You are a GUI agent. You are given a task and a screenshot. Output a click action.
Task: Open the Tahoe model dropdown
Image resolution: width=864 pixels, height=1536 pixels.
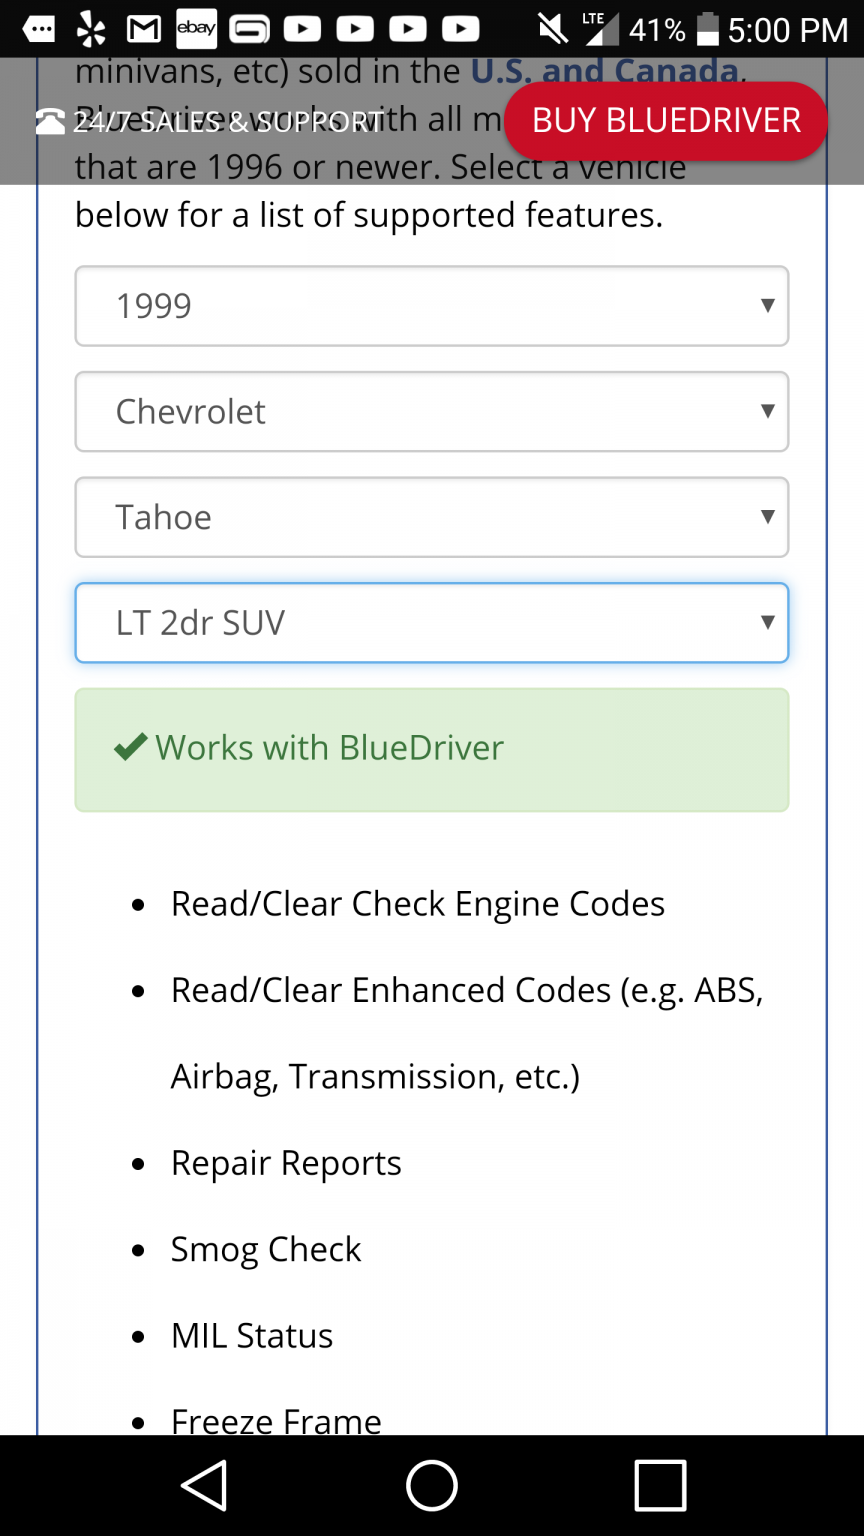[432, 517]
